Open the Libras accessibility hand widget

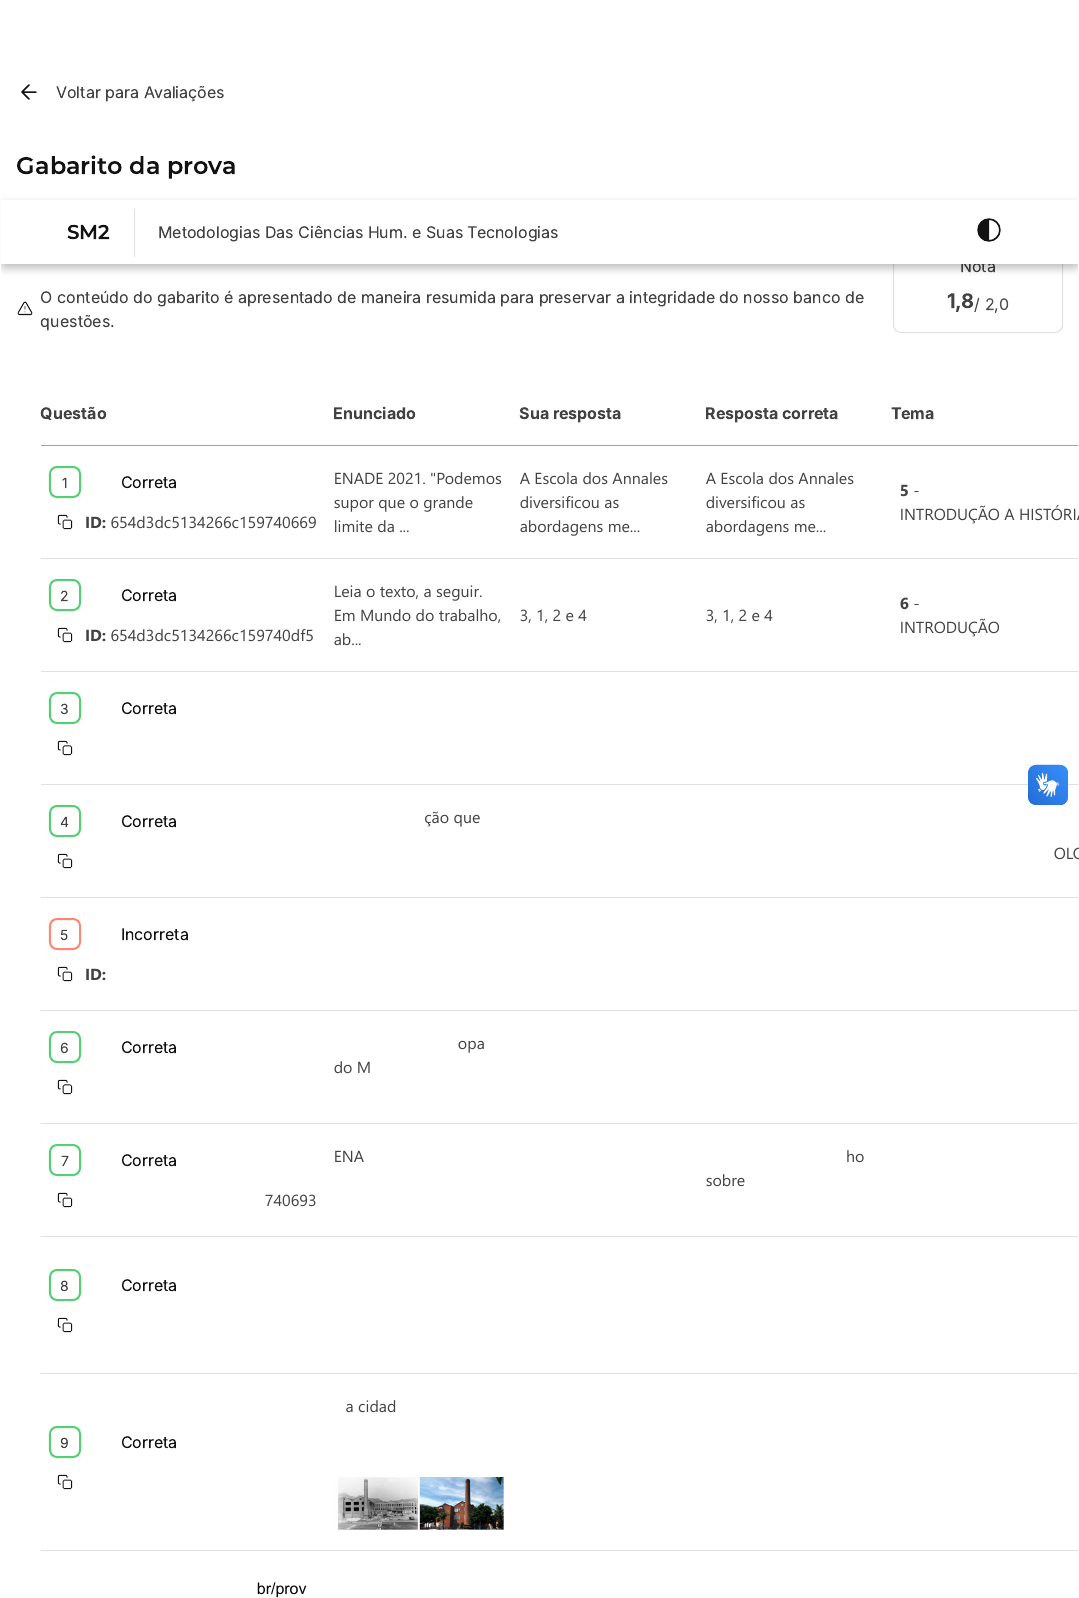coord(1047,785)
